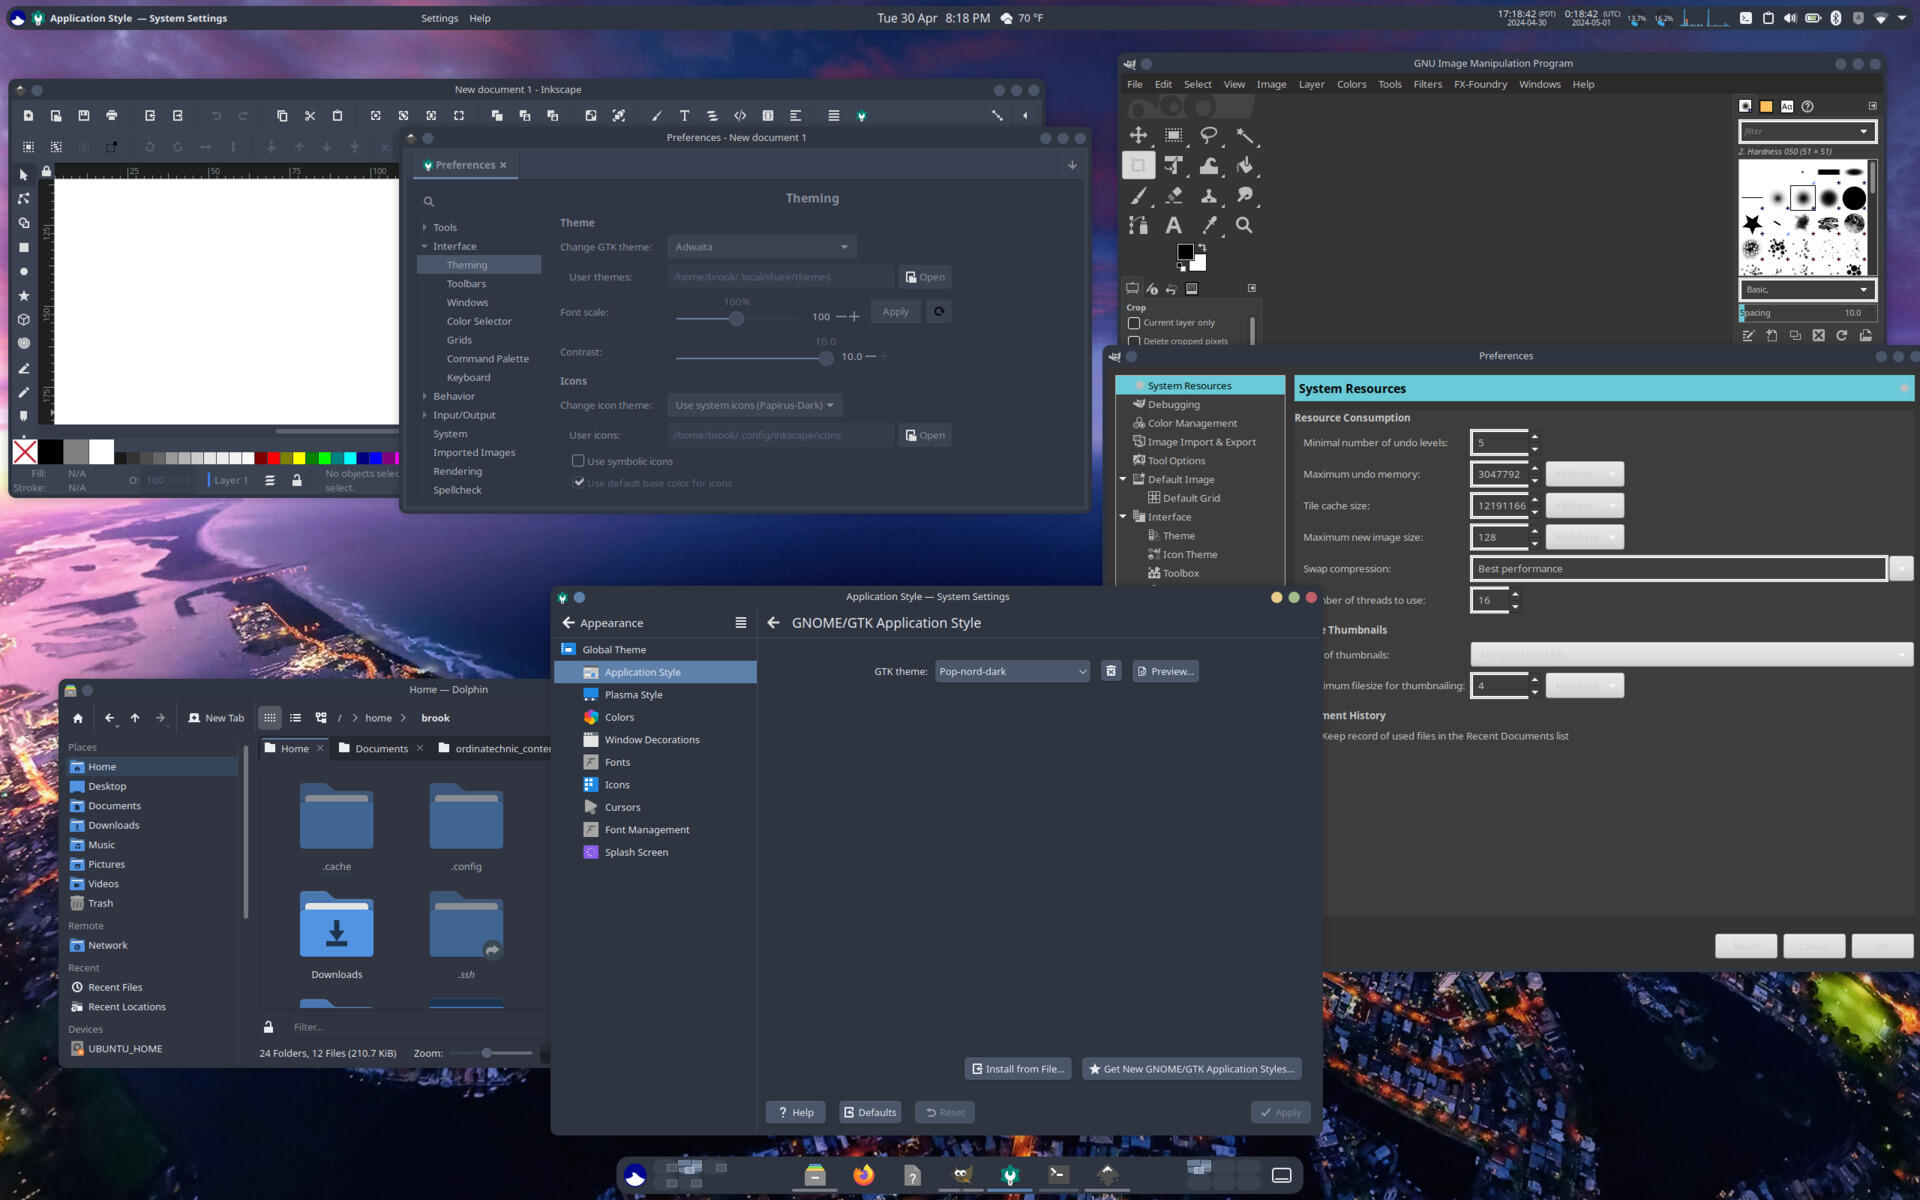Check Current layer only in GIMP Crop options
Image resolution: width=1920 pixels, height=1200 pixels.
[x=1134, y=323]
